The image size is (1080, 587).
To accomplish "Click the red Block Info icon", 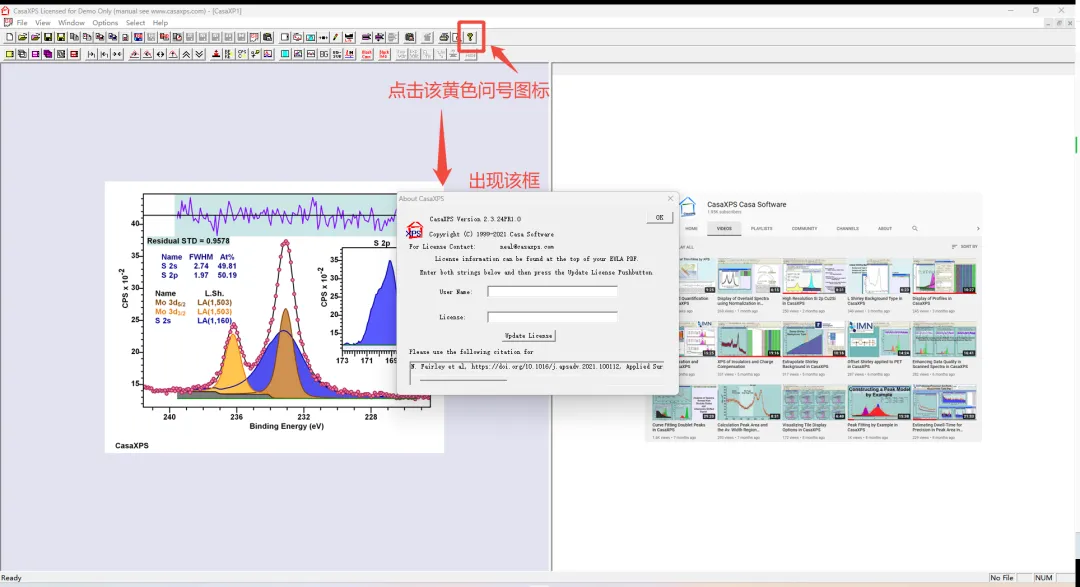I will pos(384,54).
